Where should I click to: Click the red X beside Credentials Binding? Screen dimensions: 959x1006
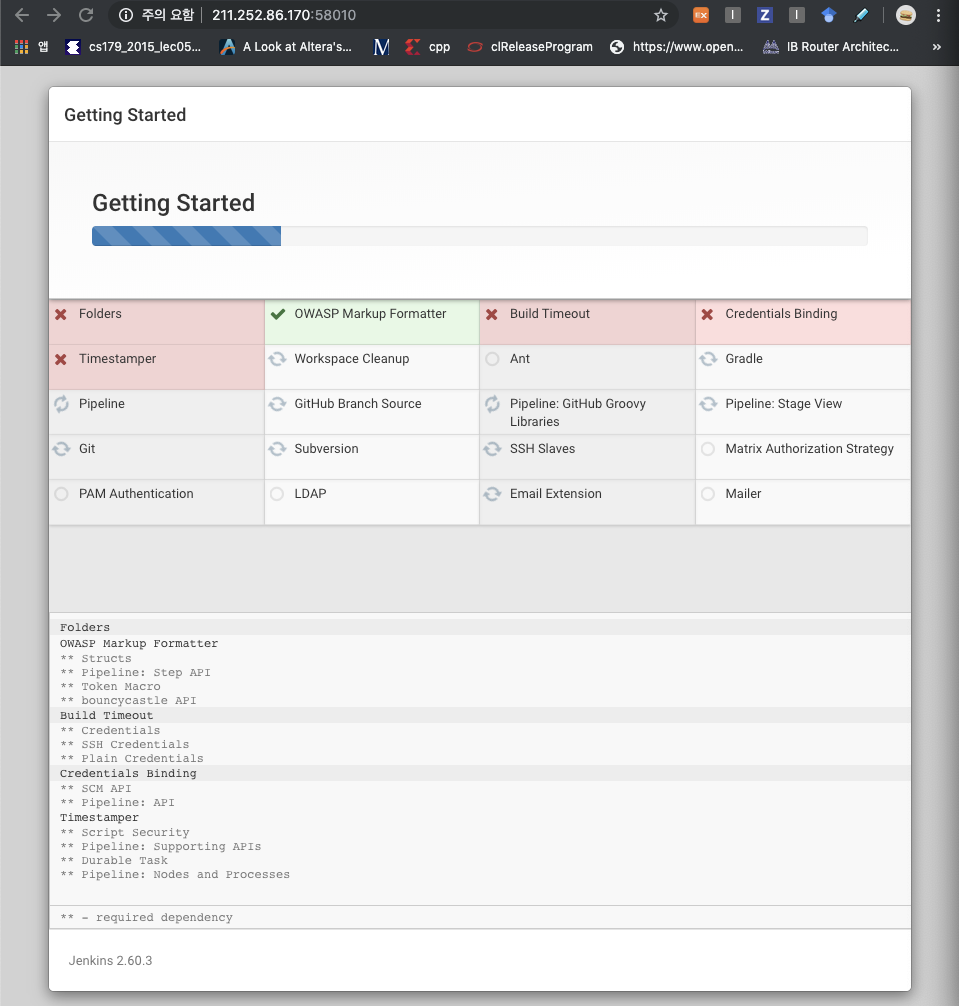[x=708, y=314]
